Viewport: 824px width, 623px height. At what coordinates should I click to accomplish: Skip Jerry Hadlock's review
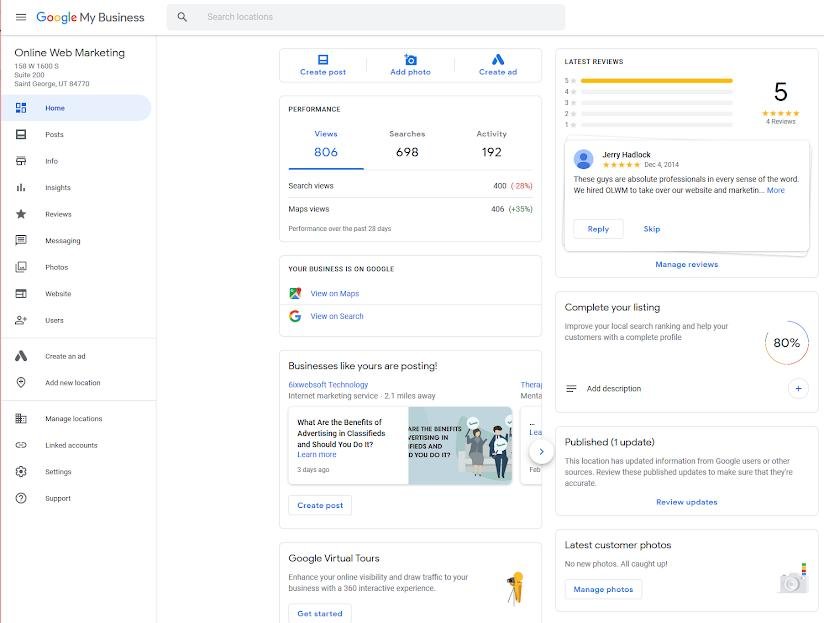652,229
